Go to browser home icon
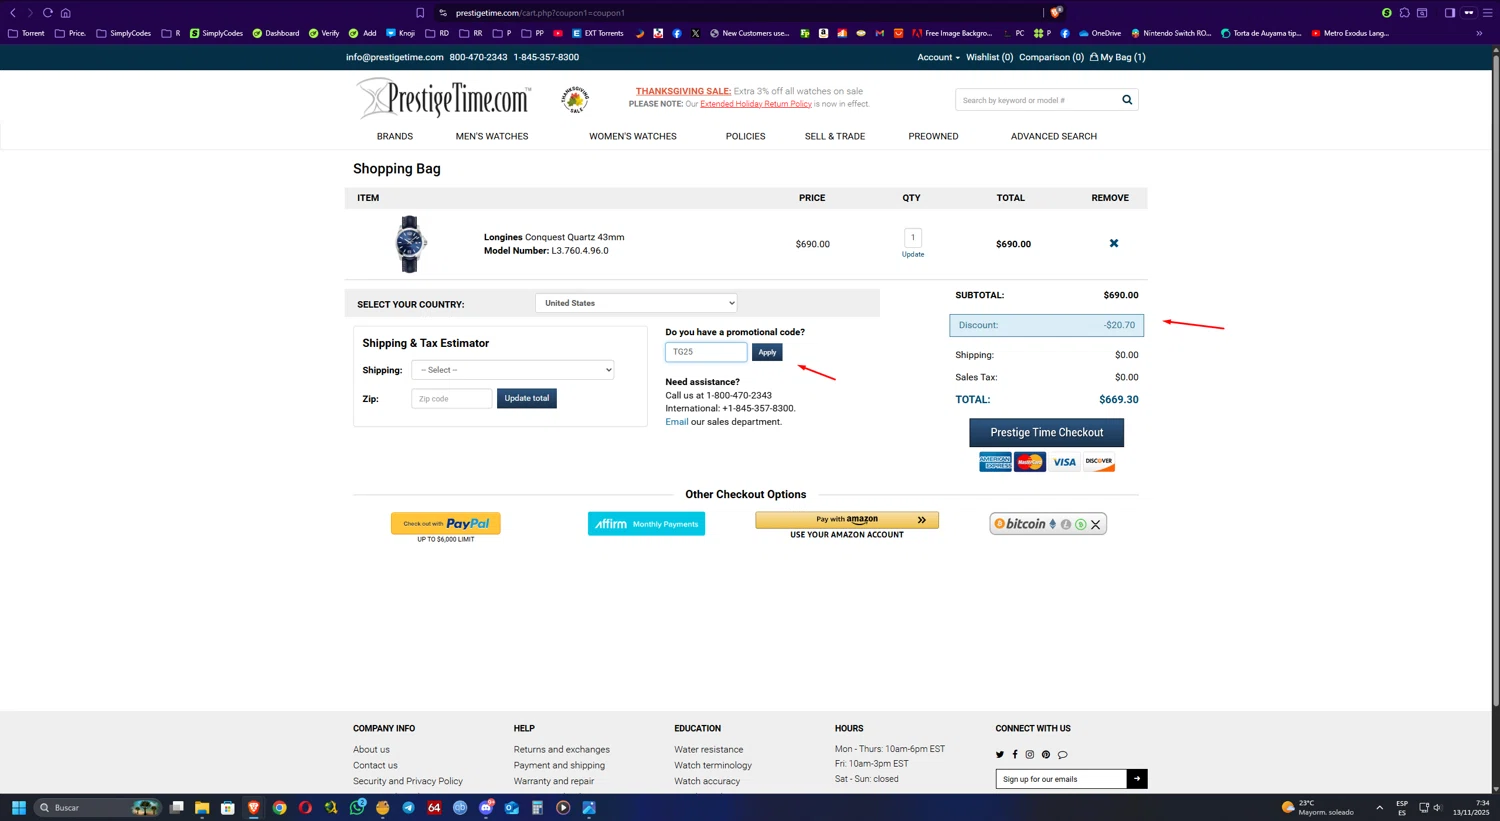1500x821 pixels. click(x=66, y=13)
